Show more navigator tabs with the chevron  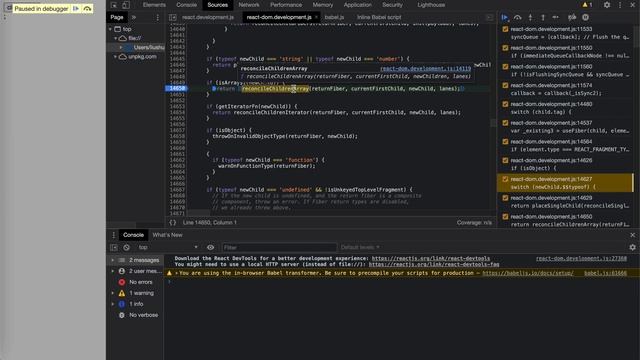(x=133, y=17)
